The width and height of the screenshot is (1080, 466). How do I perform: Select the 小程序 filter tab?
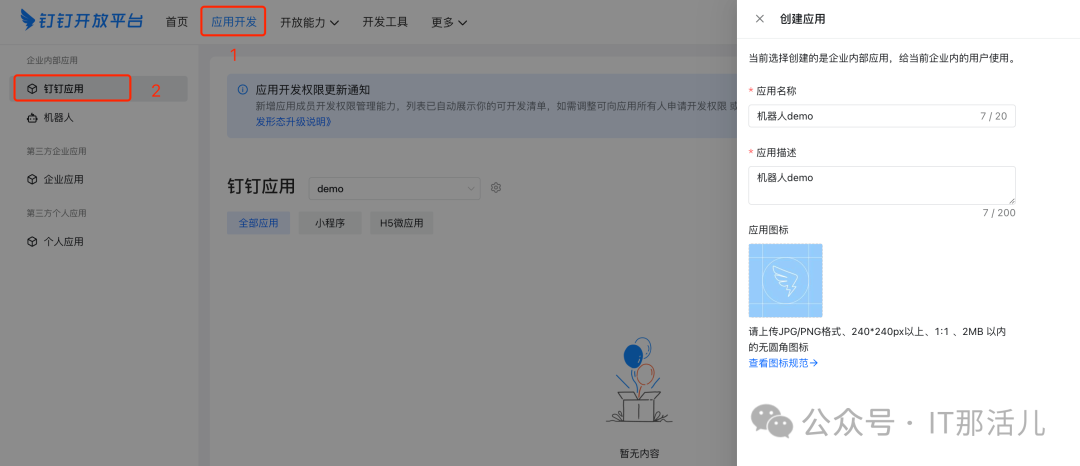pos(330,223)
